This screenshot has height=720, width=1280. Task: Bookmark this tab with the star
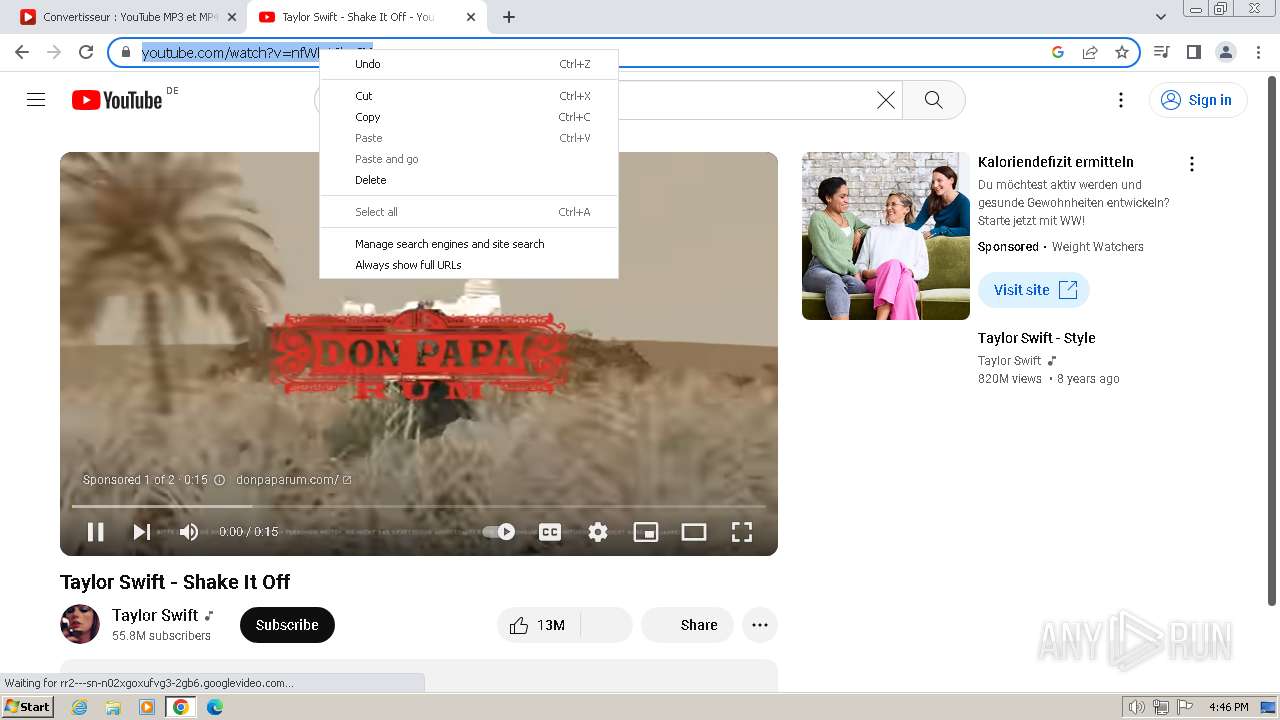[1122, 52]
